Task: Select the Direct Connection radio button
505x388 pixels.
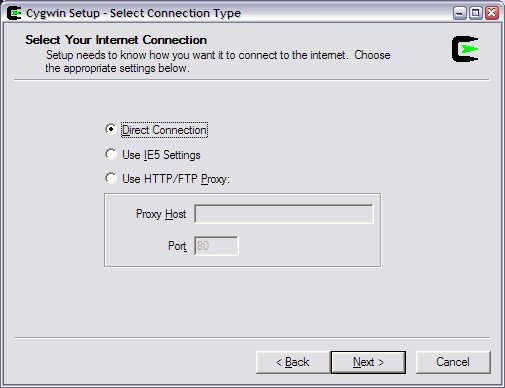Action: (111, 129)
